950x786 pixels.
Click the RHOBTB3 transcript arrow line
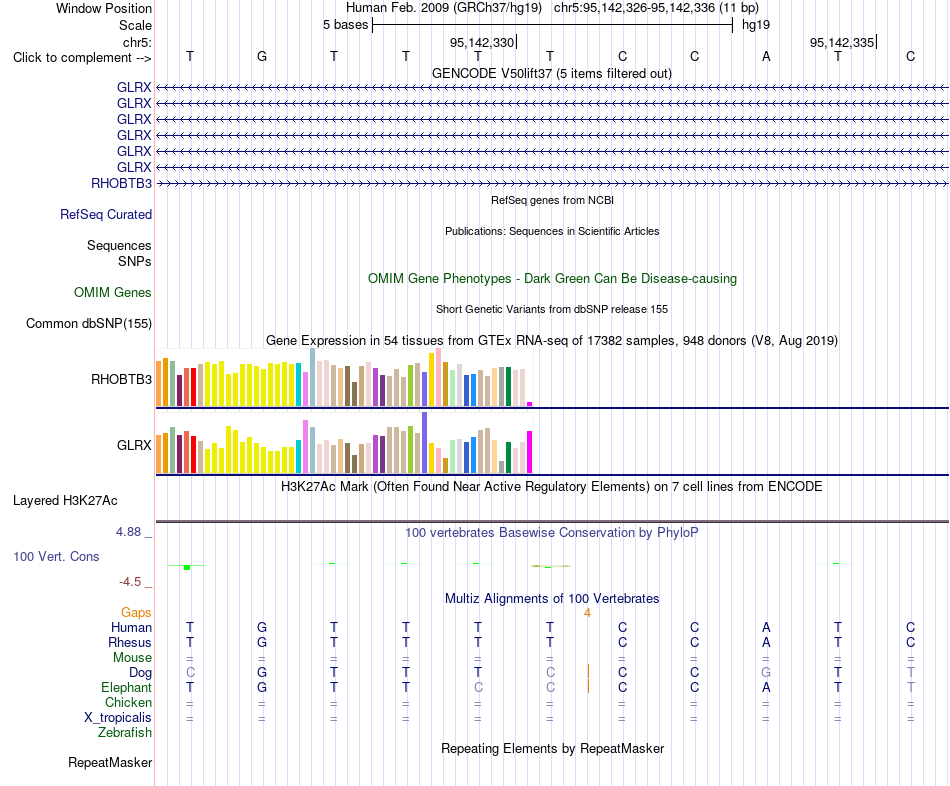click(x=552, y=183)
